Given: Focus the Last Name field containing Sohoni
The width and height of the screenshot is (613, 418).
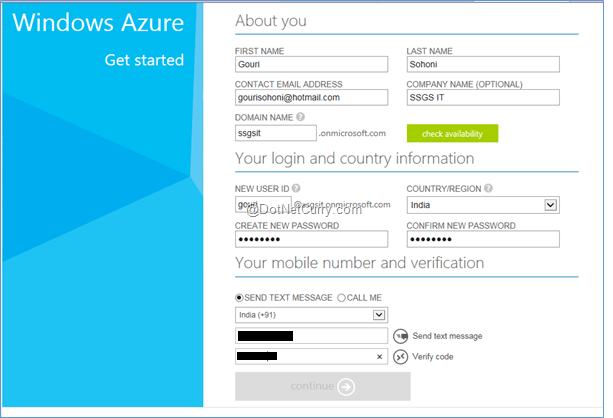Looking at the screenshot, I should click(482, 65).
